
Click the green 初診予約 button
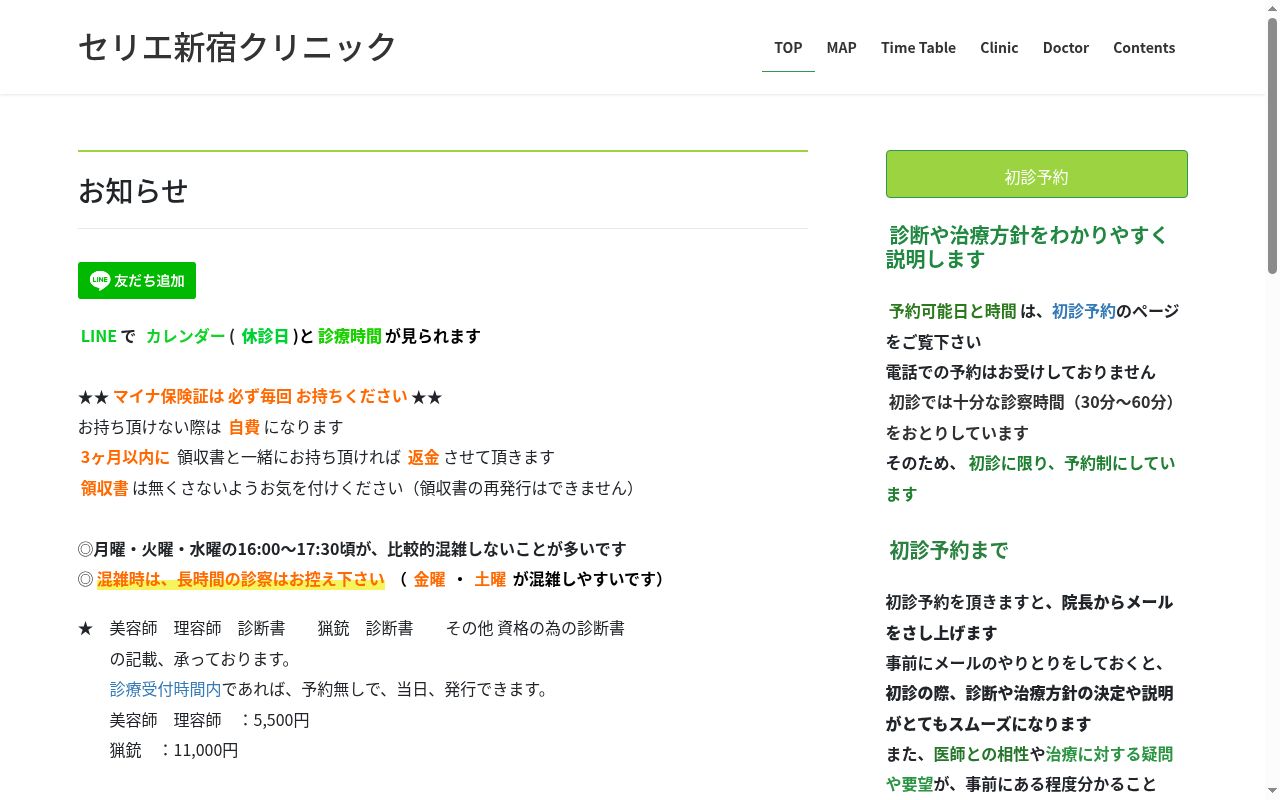tap(1037, 174)
